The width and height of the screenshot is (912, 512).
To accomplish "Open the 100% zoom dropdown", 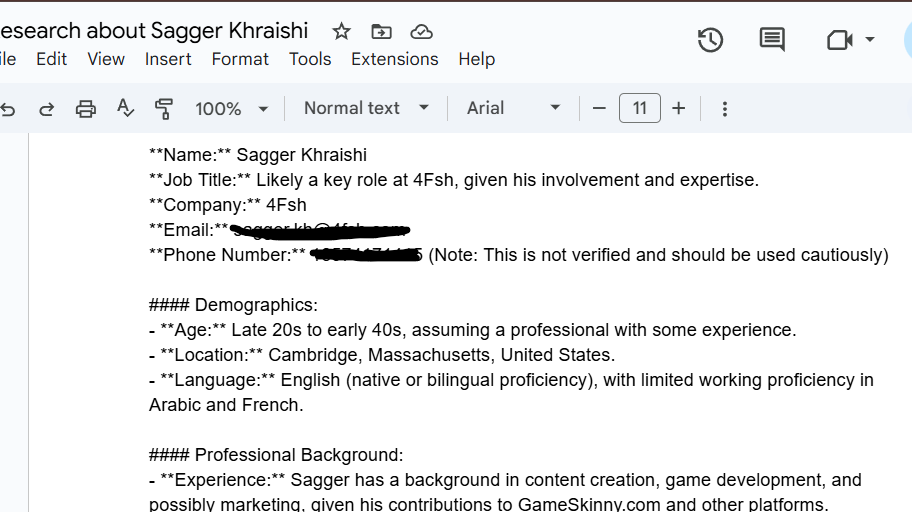I will (x=231, y=109).
